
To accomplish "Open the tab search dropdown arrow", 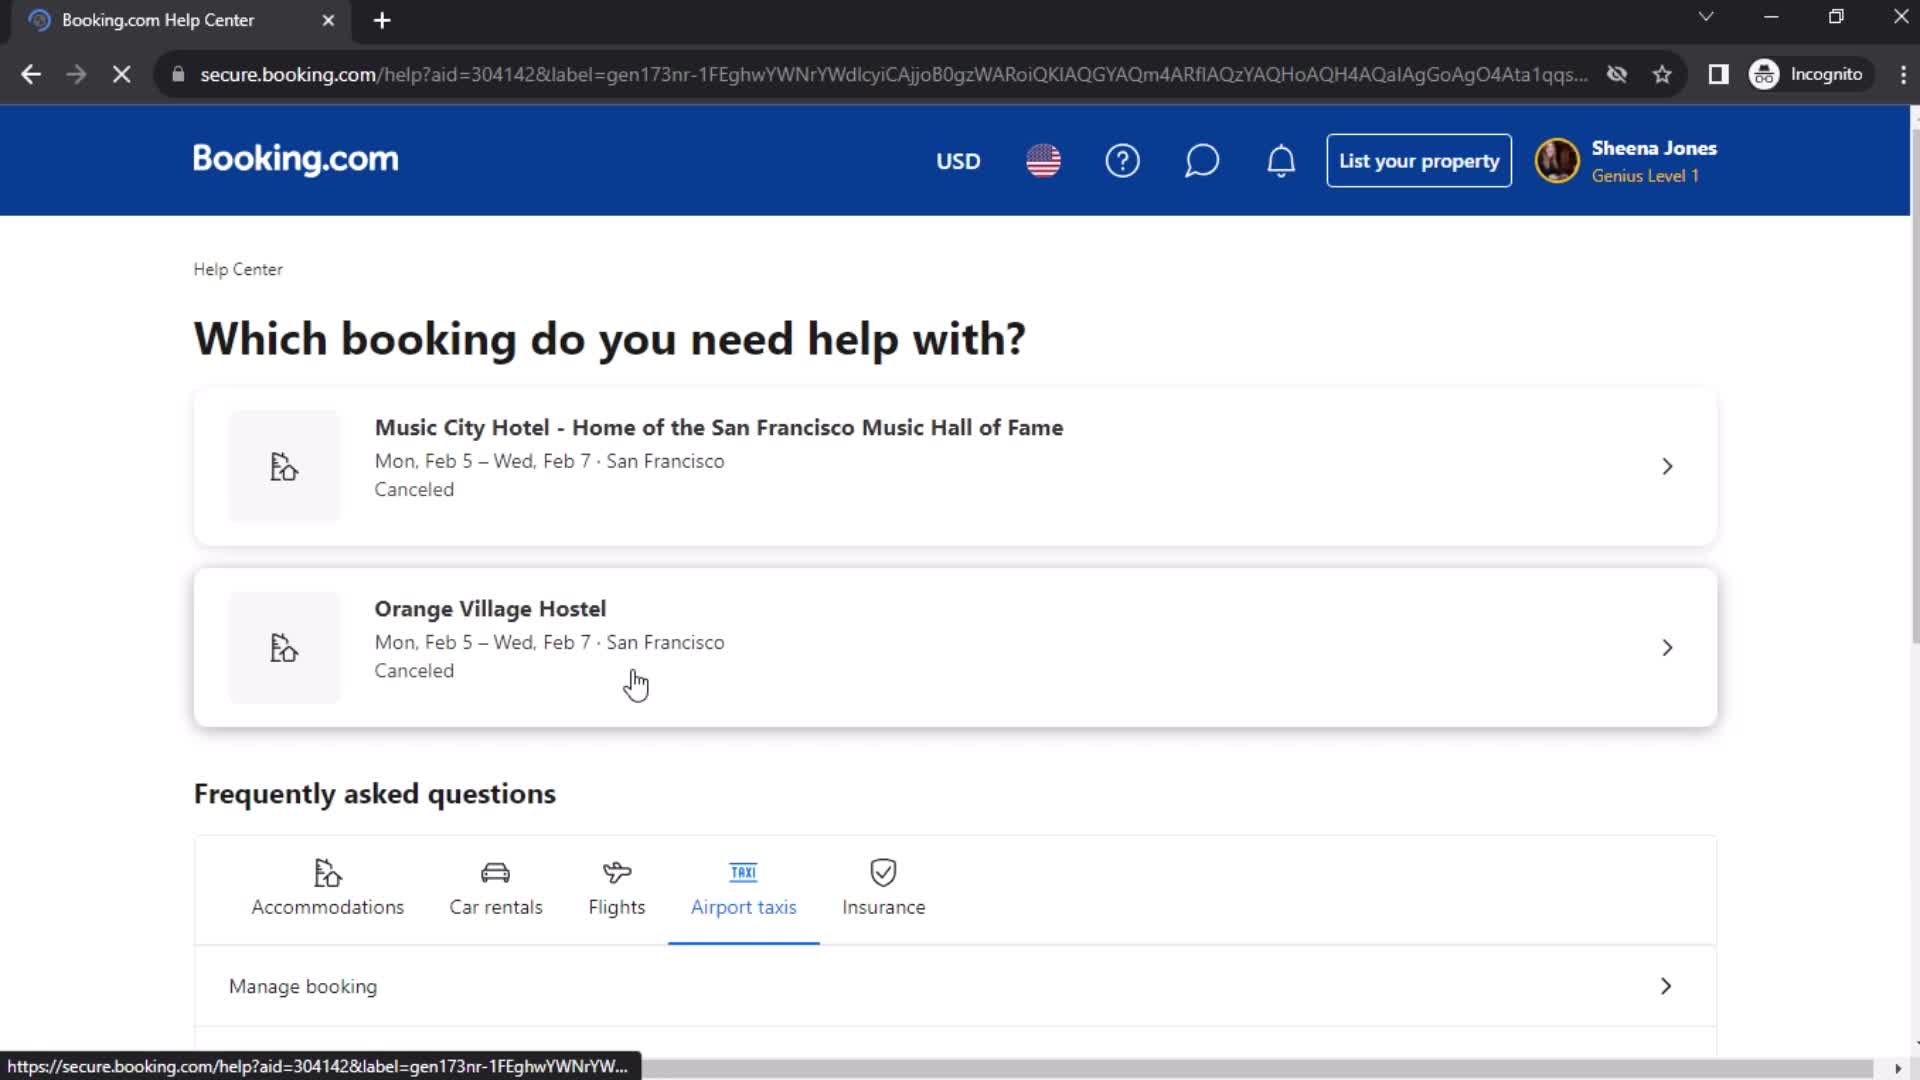I will pos(1706,17).
